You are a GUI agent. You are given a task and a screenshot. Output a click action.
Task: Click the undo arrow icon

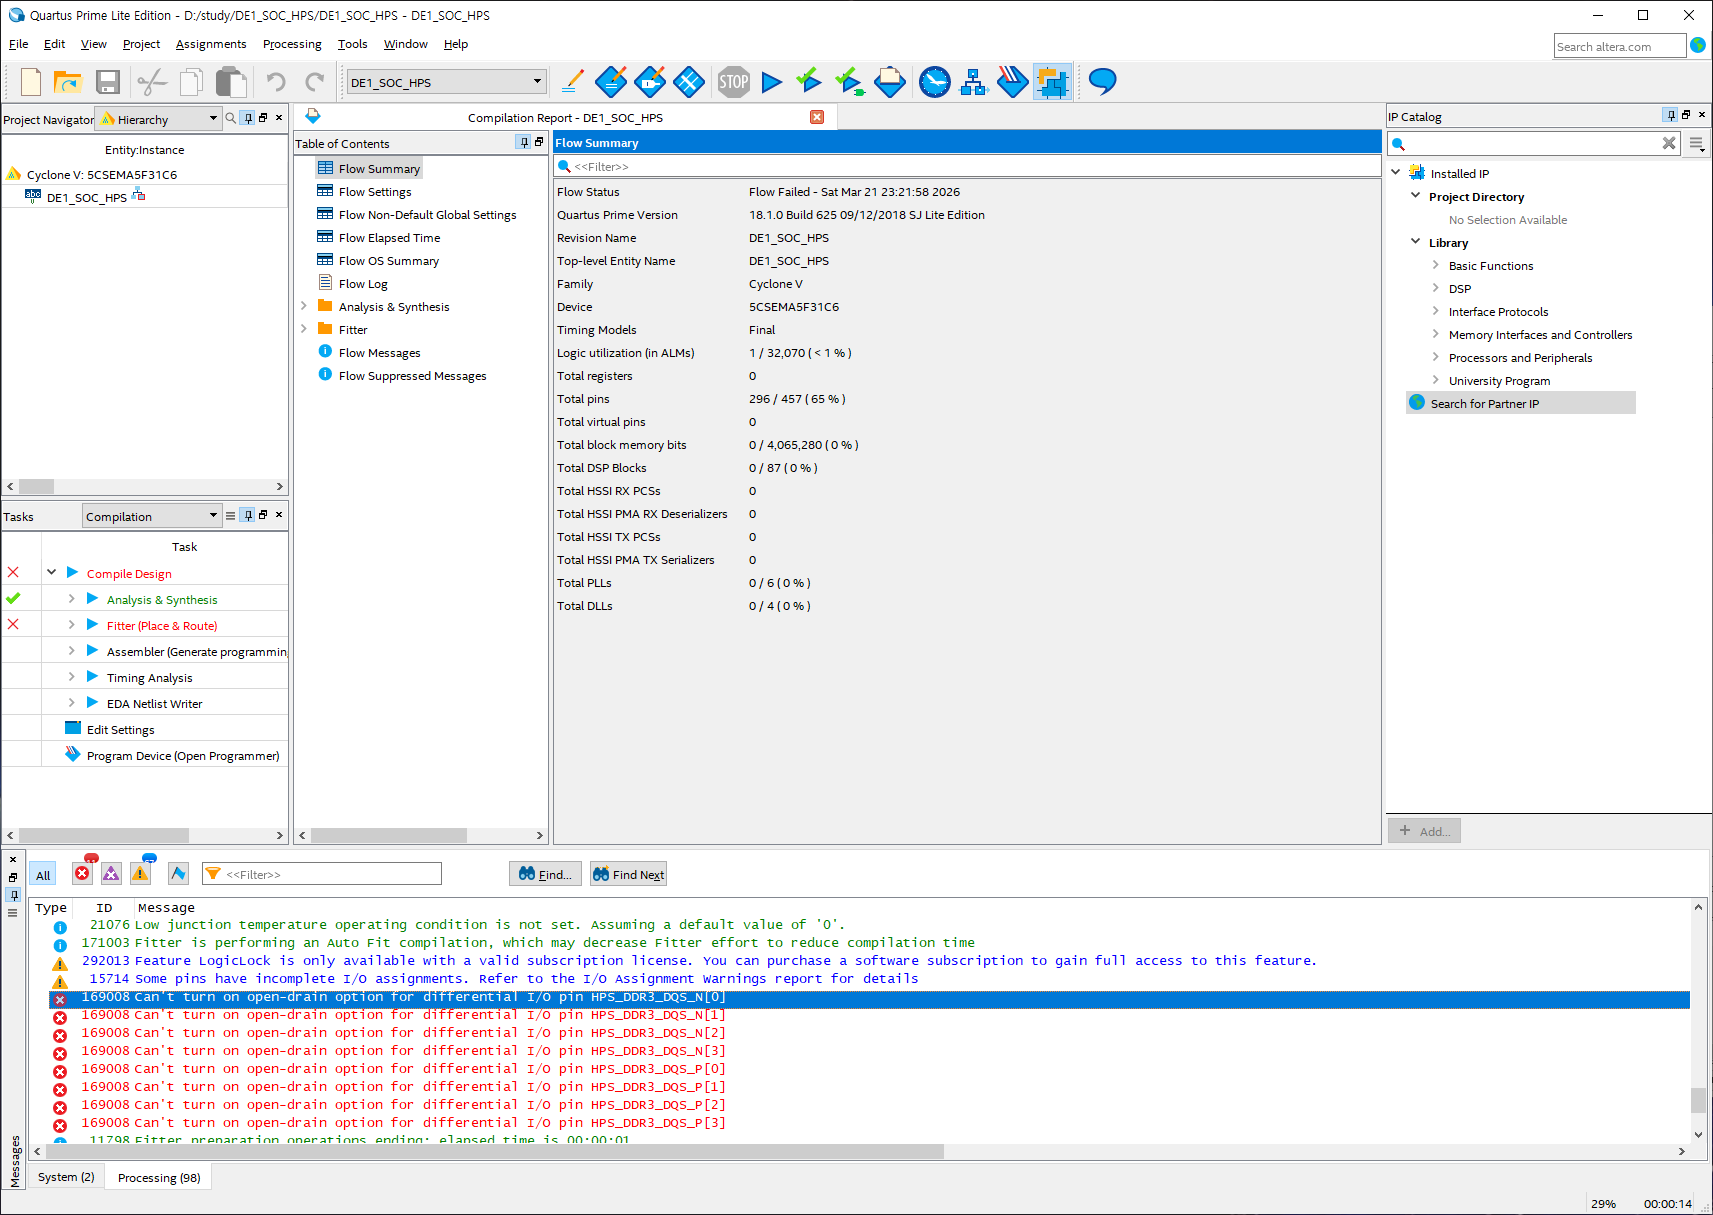(276, 82)
